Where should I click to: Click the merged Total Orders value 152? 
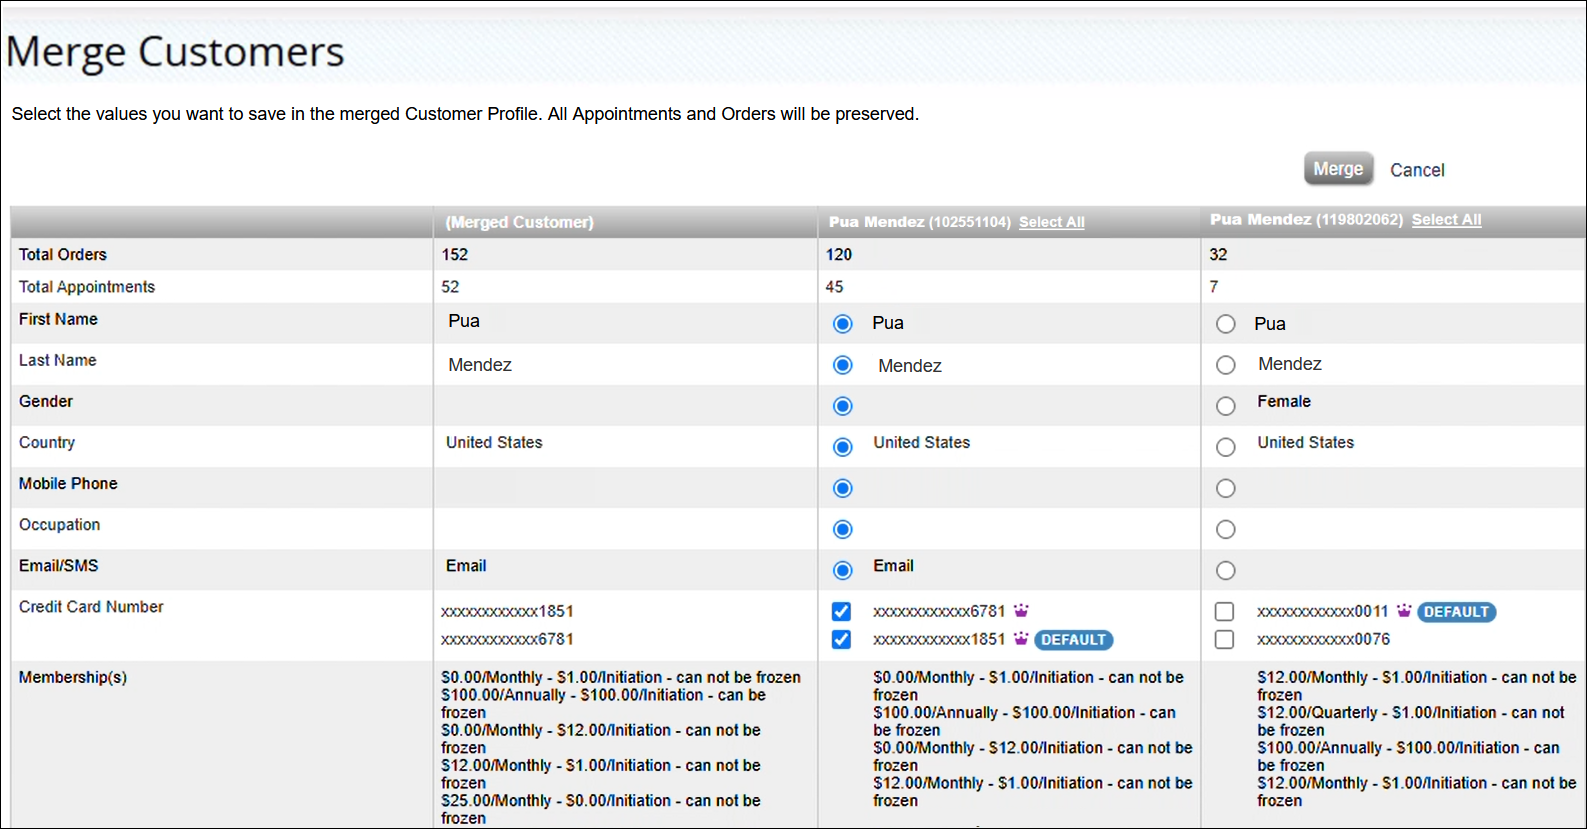[455, 254]
